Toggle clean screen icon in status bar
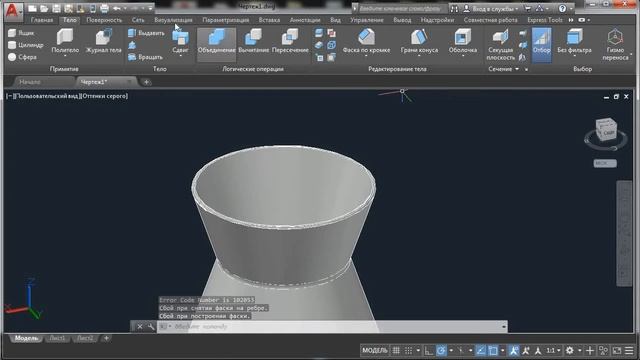The height and width of the screenshot is (360, 640). 617,350
